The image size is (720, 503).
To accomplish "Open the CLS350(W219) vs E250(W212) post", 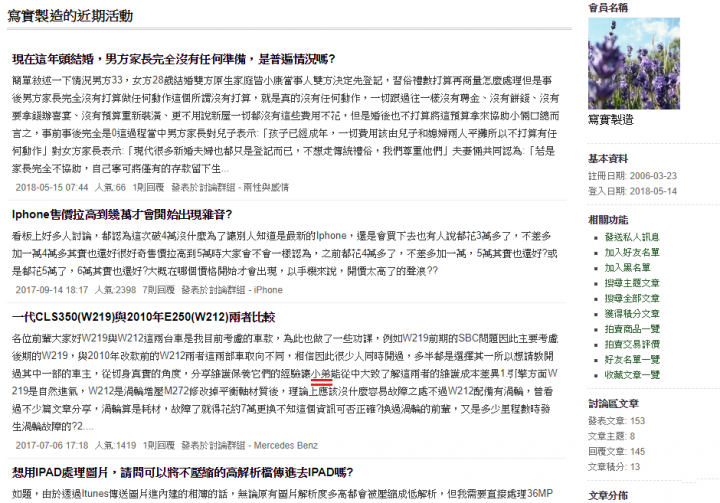I will tap(143, 317).
